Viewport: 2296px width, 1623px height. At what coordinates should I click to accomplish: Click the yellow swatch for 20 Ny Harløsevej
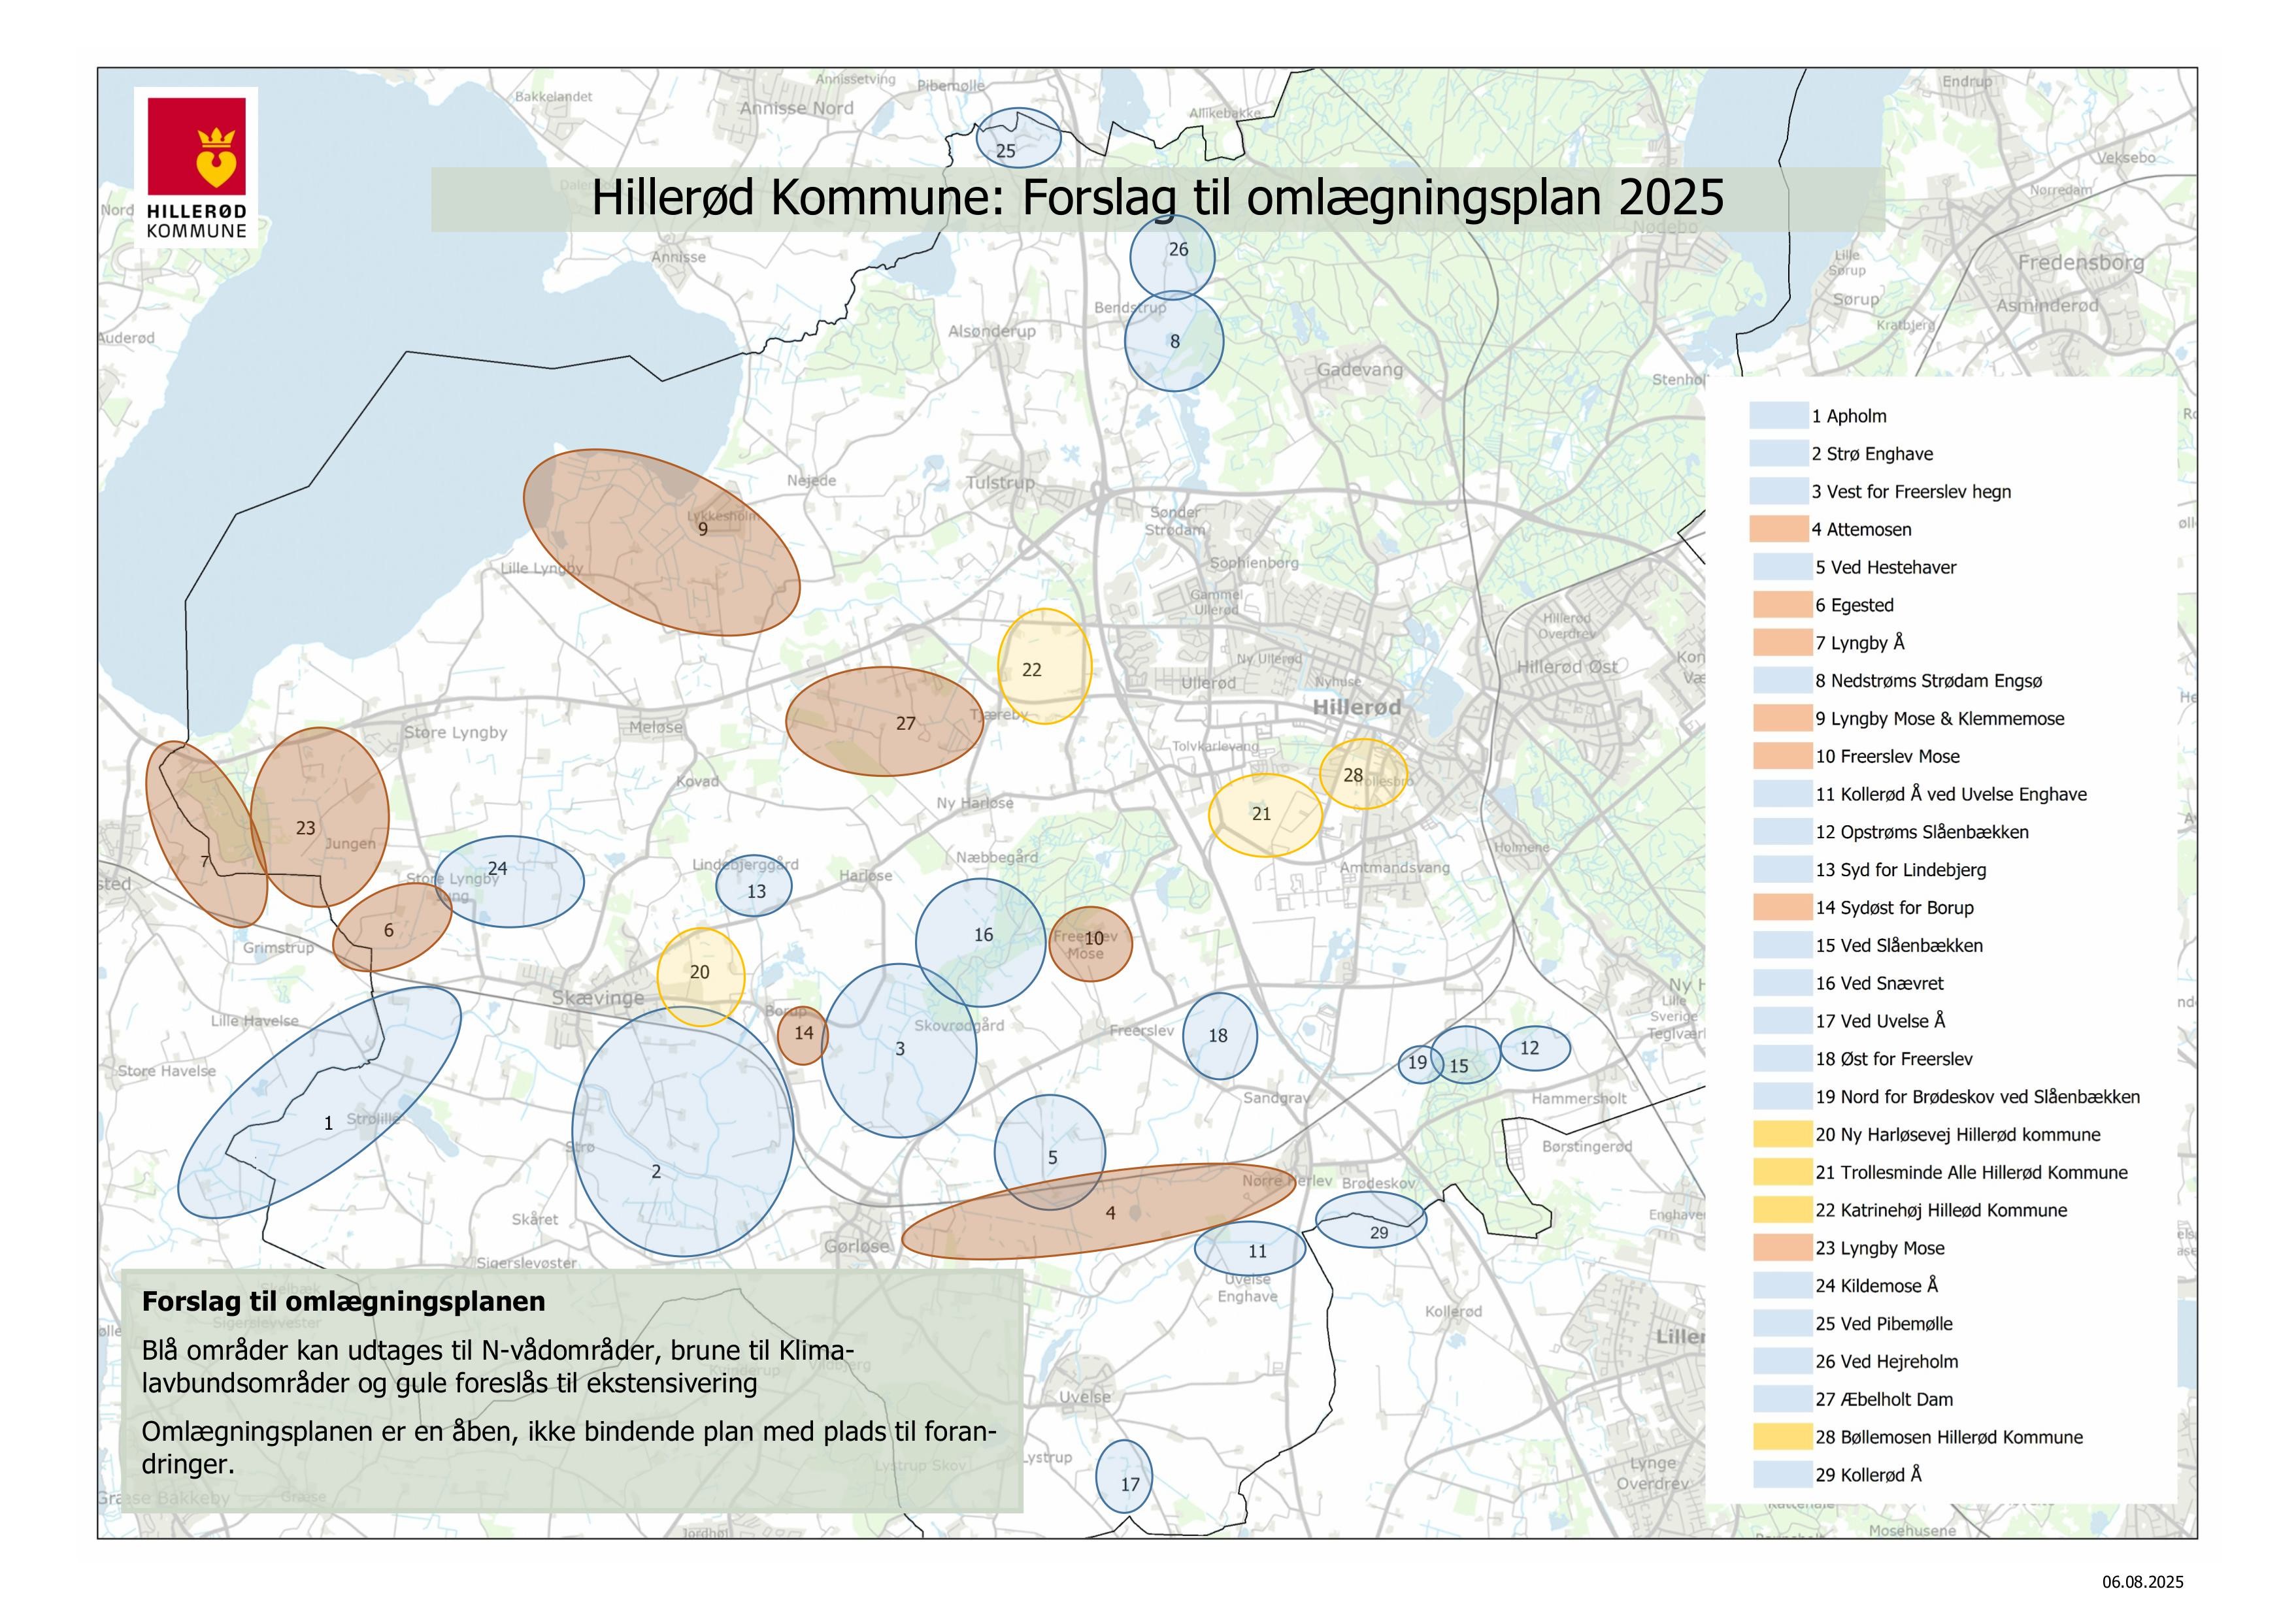[1782, 1134]
